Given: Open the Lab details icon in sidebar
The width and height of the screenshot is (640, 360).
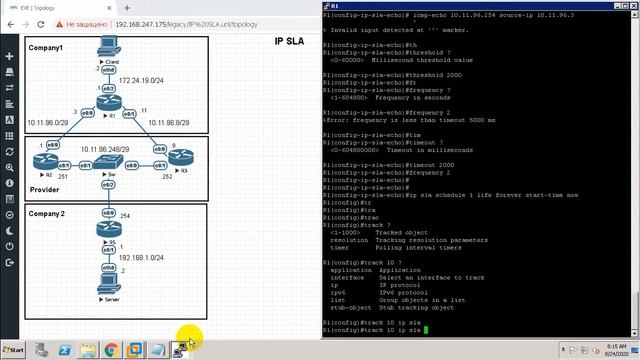Looking at the screenshot, I should (x=9, y=199).
